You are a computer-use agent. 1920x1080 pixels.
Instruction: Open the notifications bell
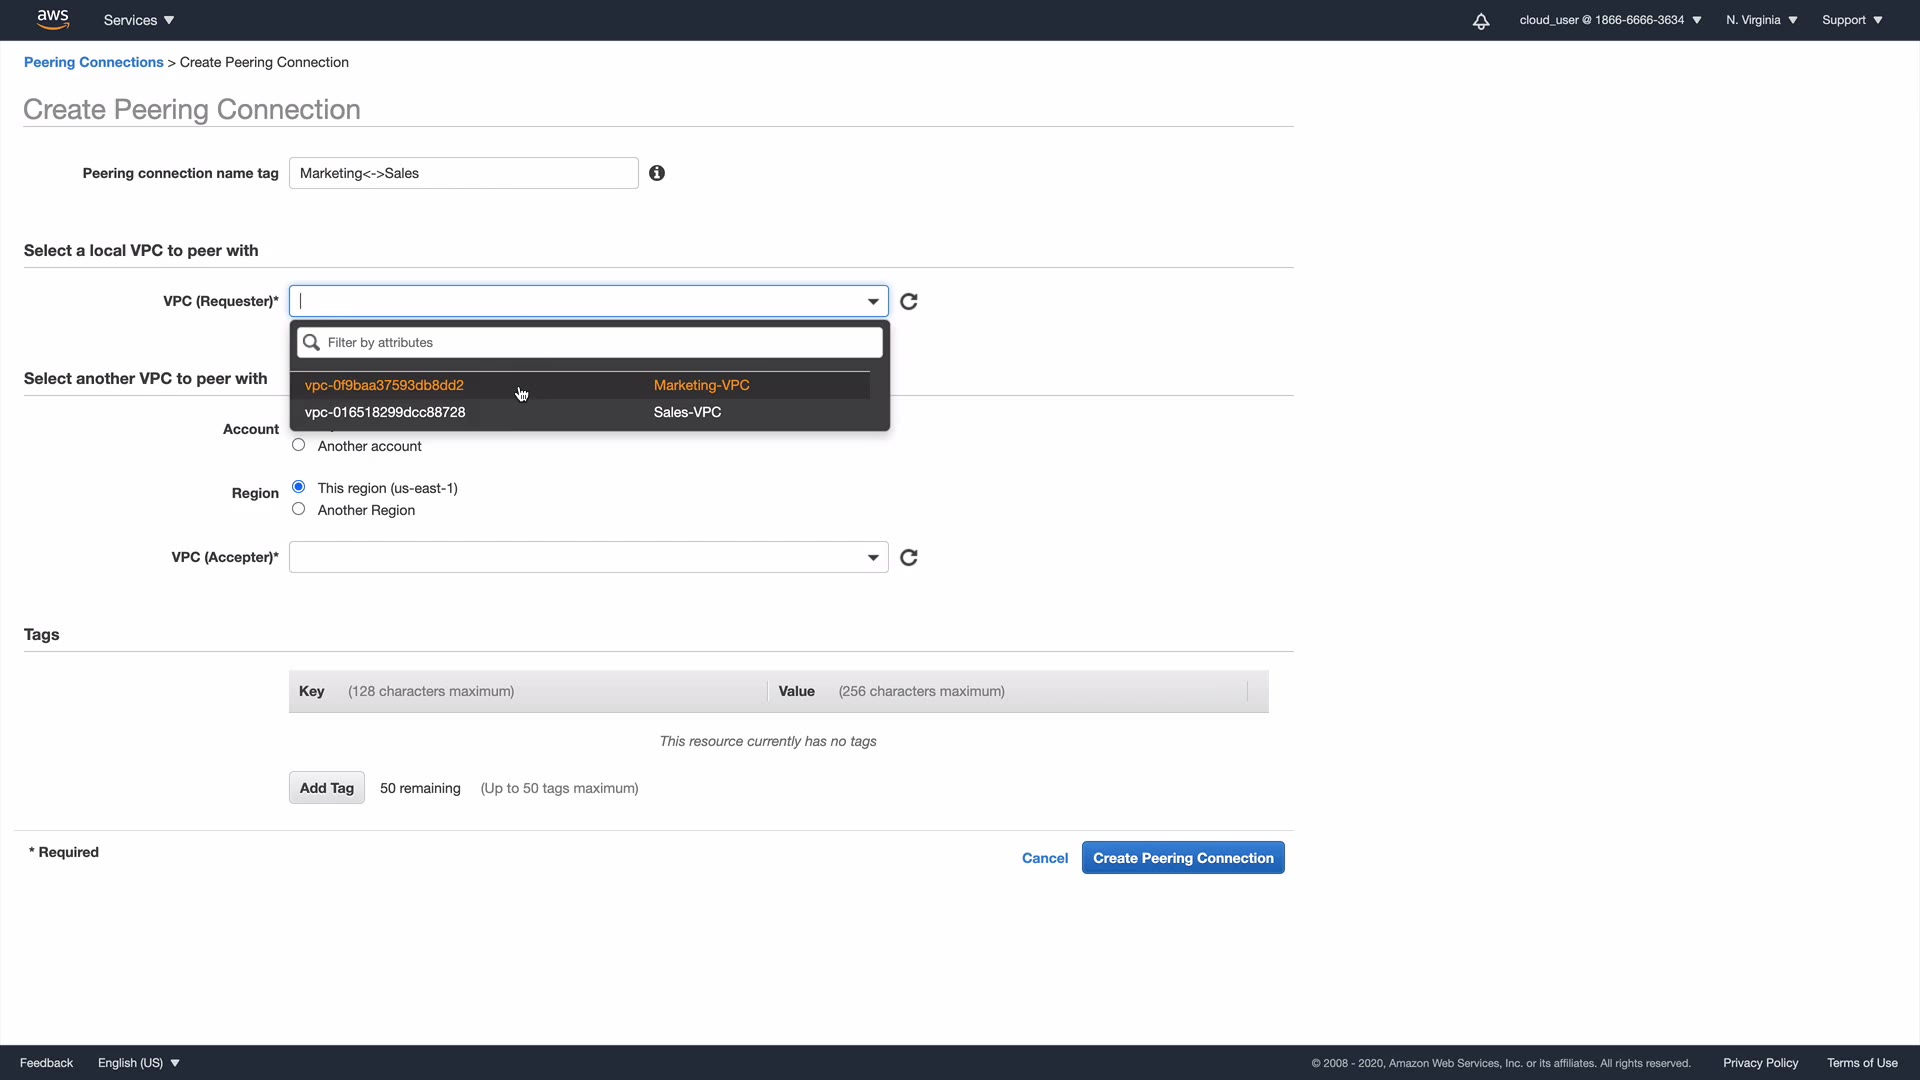1481,21
